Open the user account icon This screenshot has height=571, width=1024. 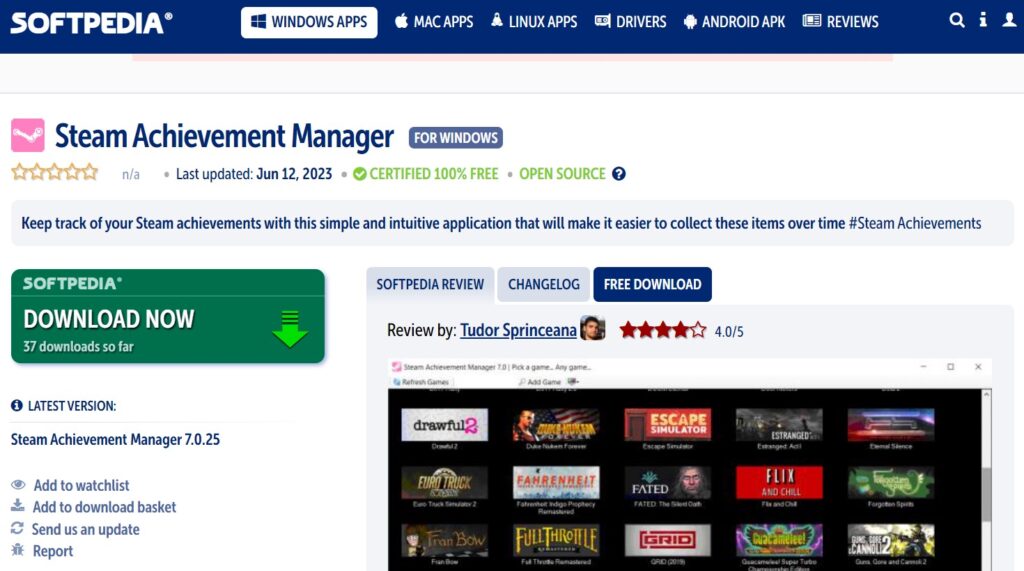1009,20
